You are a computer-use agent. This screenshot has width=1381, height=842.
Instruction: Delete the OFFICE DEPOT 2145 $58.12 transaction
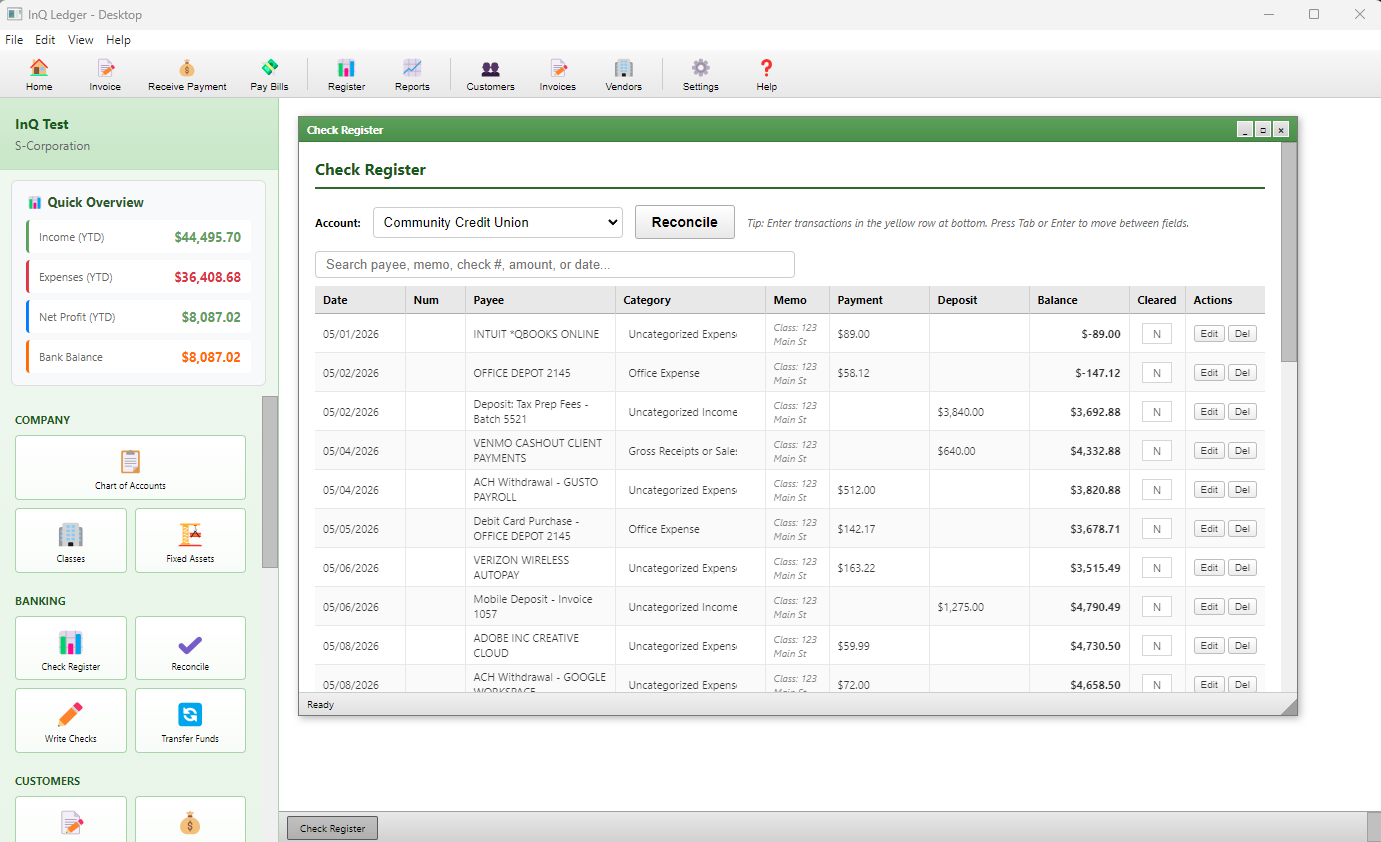(1242, 373)
